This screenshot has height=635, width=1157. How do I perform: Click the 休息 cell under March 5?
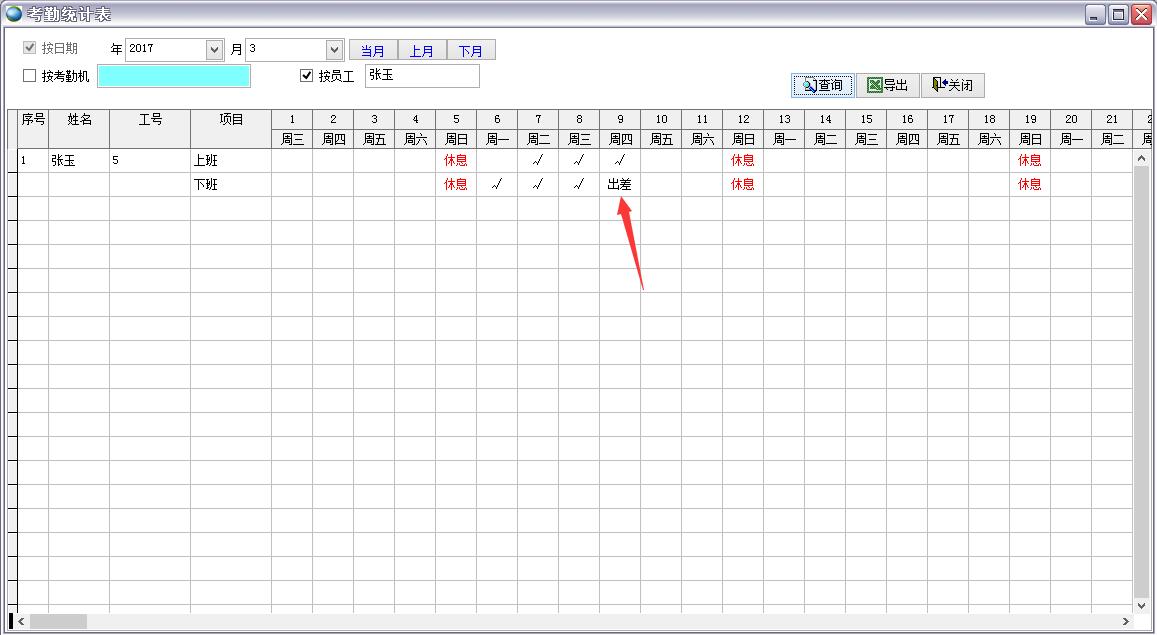coord(456,159)
